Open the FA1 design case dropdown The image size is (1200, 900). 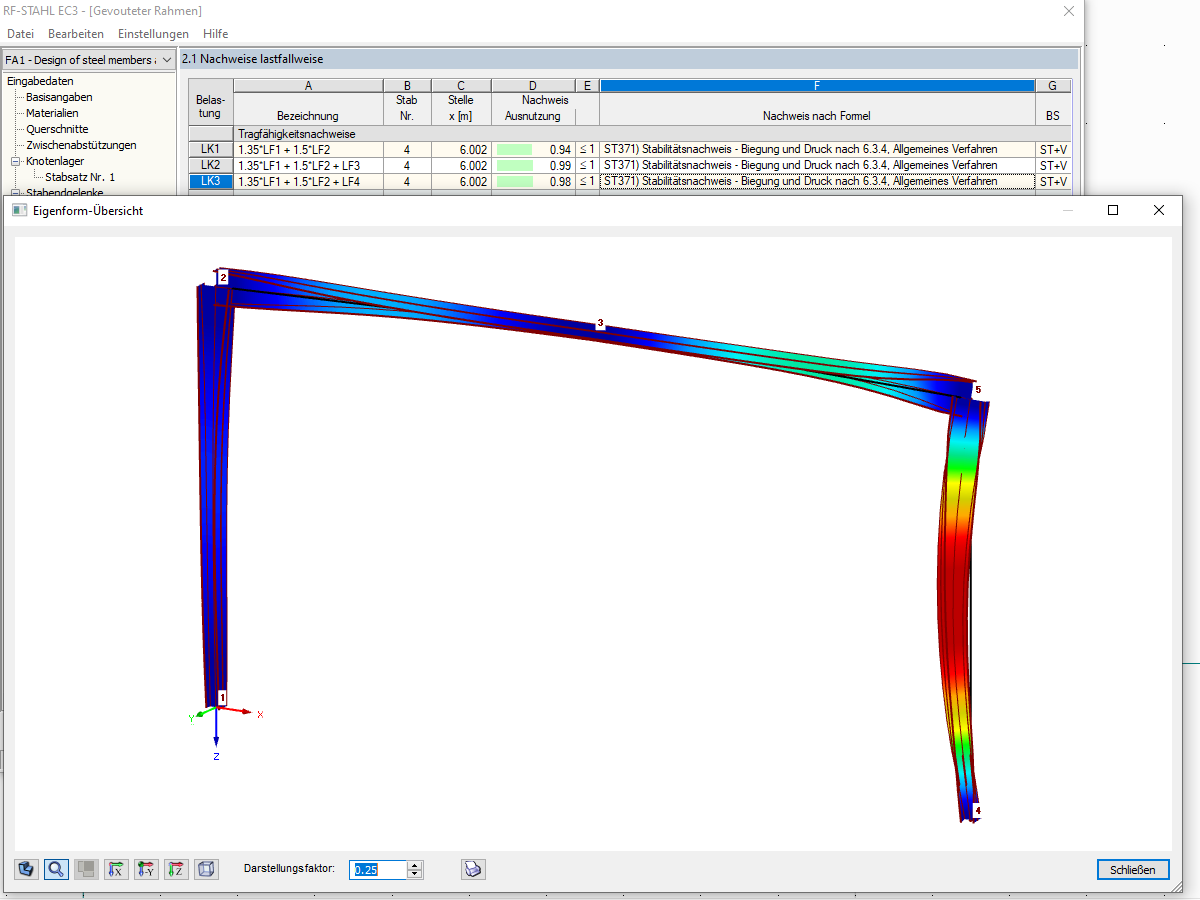tap(88, 60)
